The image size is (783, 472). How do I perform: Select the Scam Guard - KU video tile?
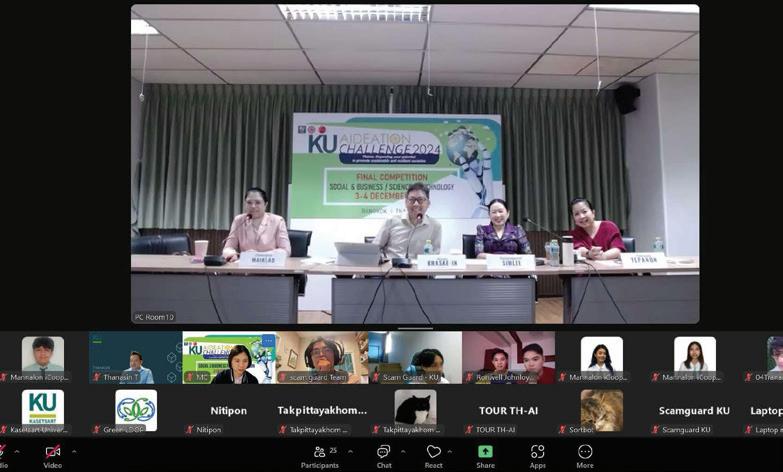click(415, 358)
